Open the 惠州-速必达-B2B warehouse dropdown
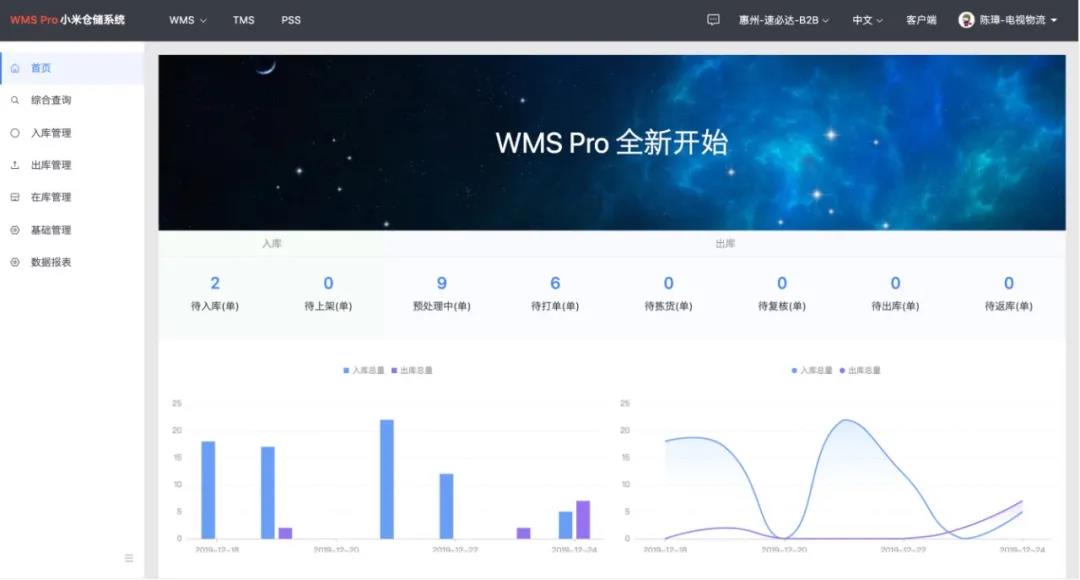The height and width of the screenshot is (580, 1080). click(783, 20)
